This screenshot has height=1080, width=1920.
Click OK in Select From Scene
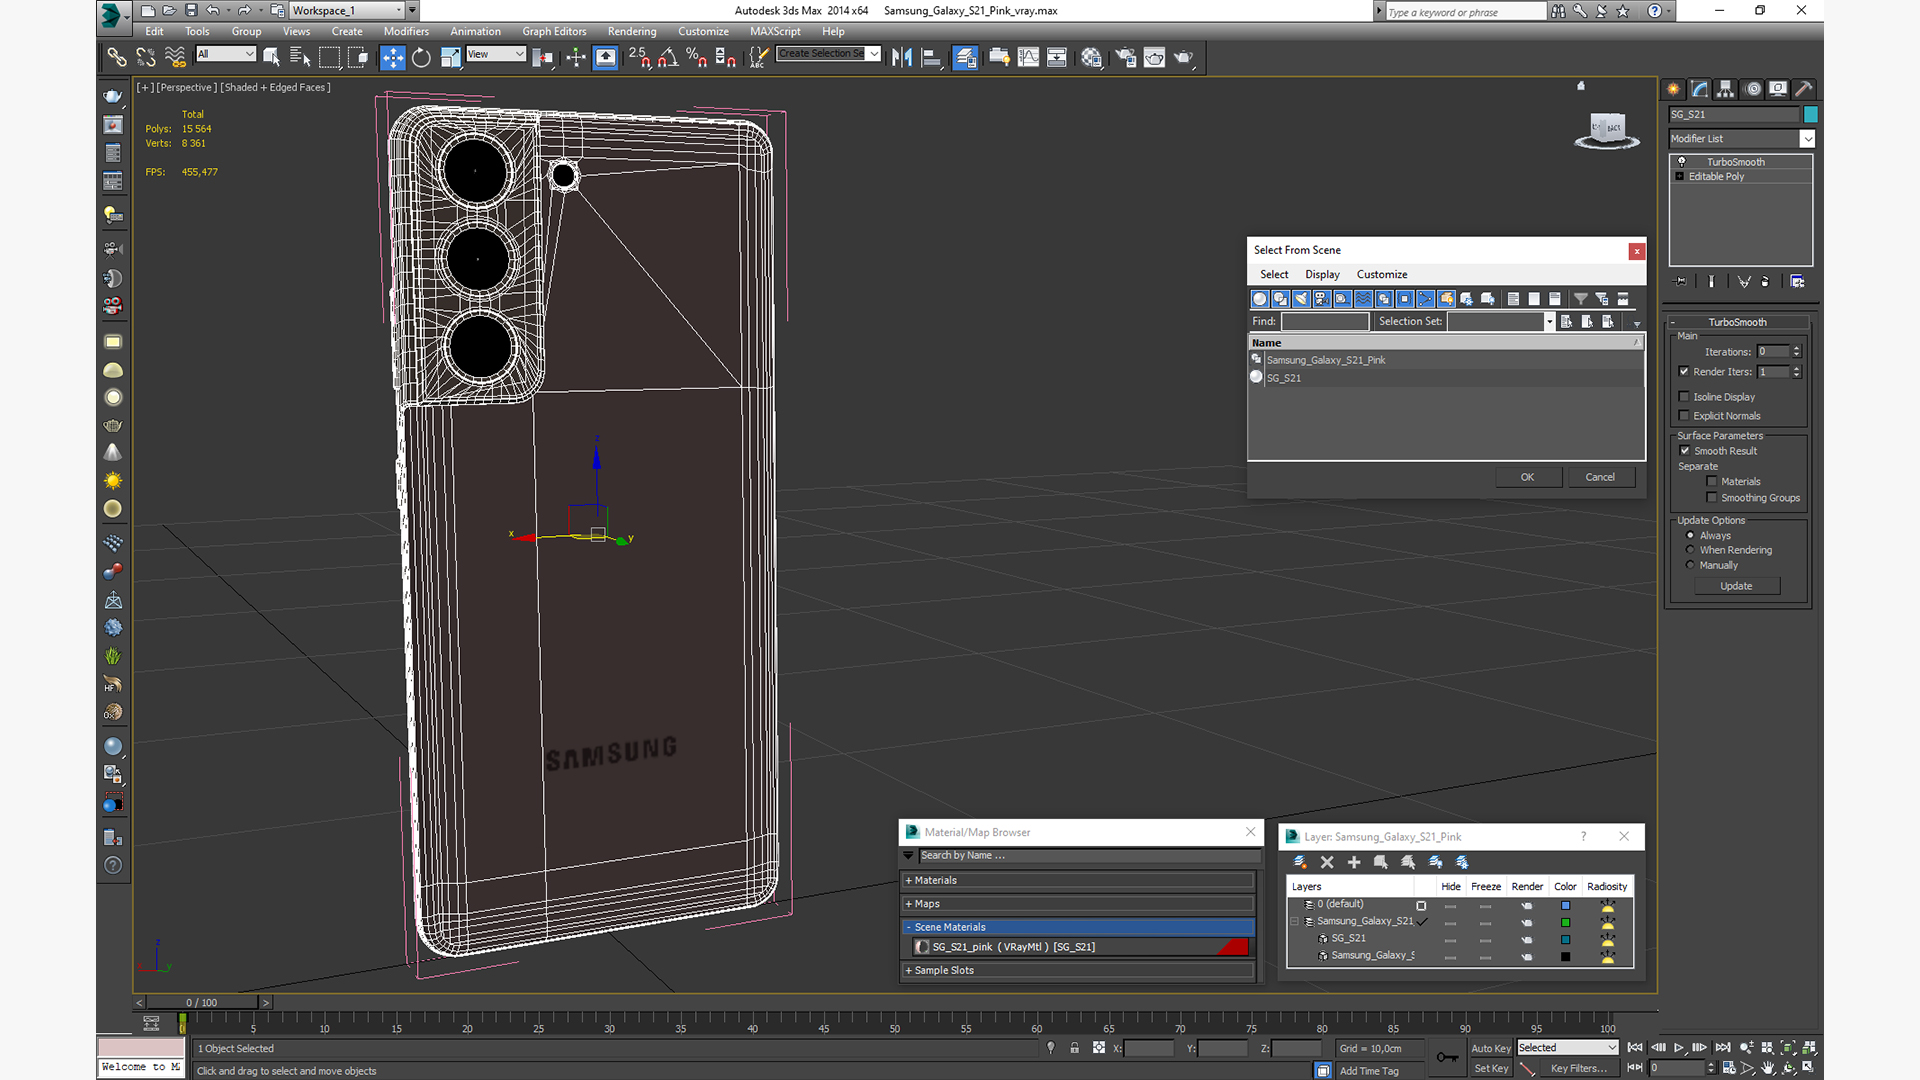[1528, 477]
